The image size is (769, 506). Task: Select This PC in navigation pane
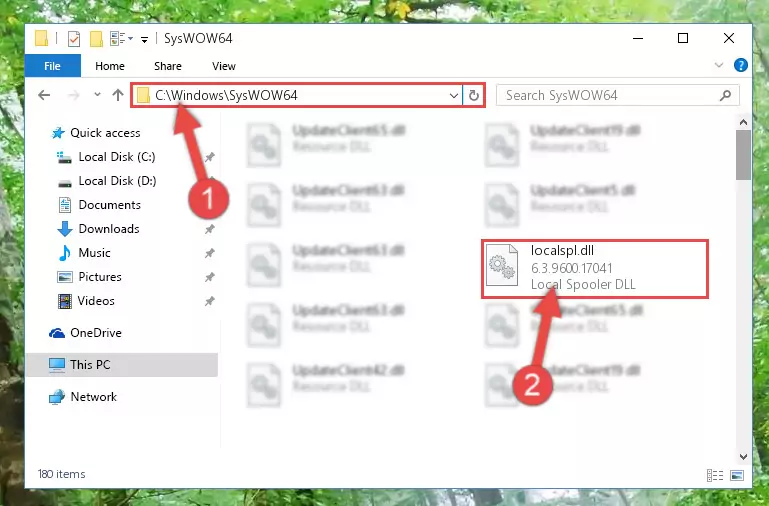(x=122, y=365)
